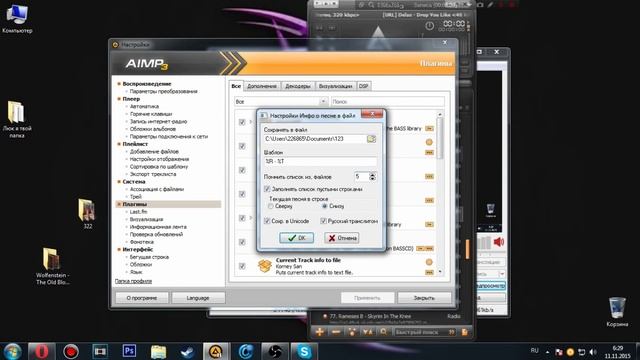
Task: Click the input language RU indicator in tray
Action: (x=534, y=351)
